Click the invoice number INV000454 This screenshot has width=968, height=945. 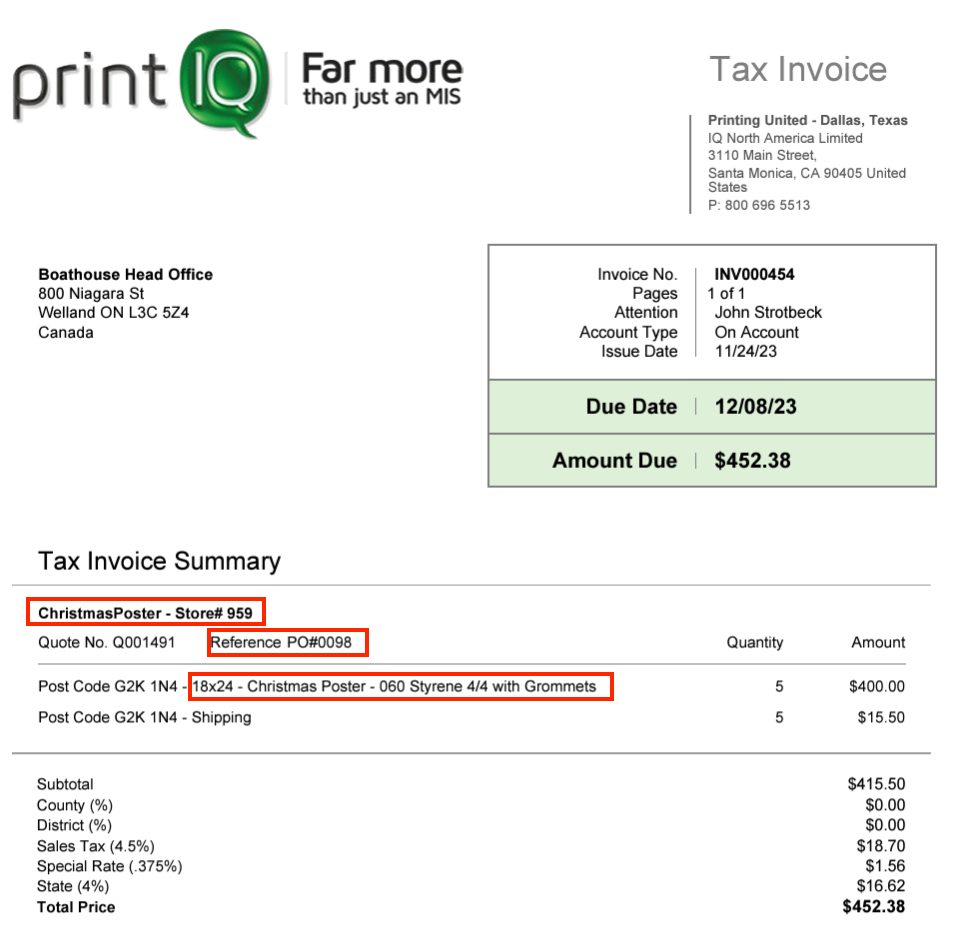click(754, 274)
